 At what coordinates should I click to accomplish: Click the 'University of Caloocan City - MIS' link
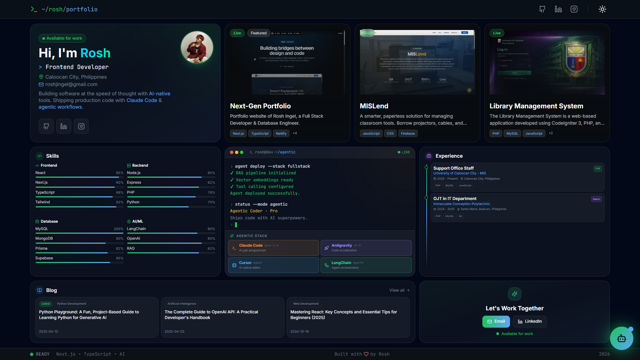pyautogui.click(x=459, y=173)
